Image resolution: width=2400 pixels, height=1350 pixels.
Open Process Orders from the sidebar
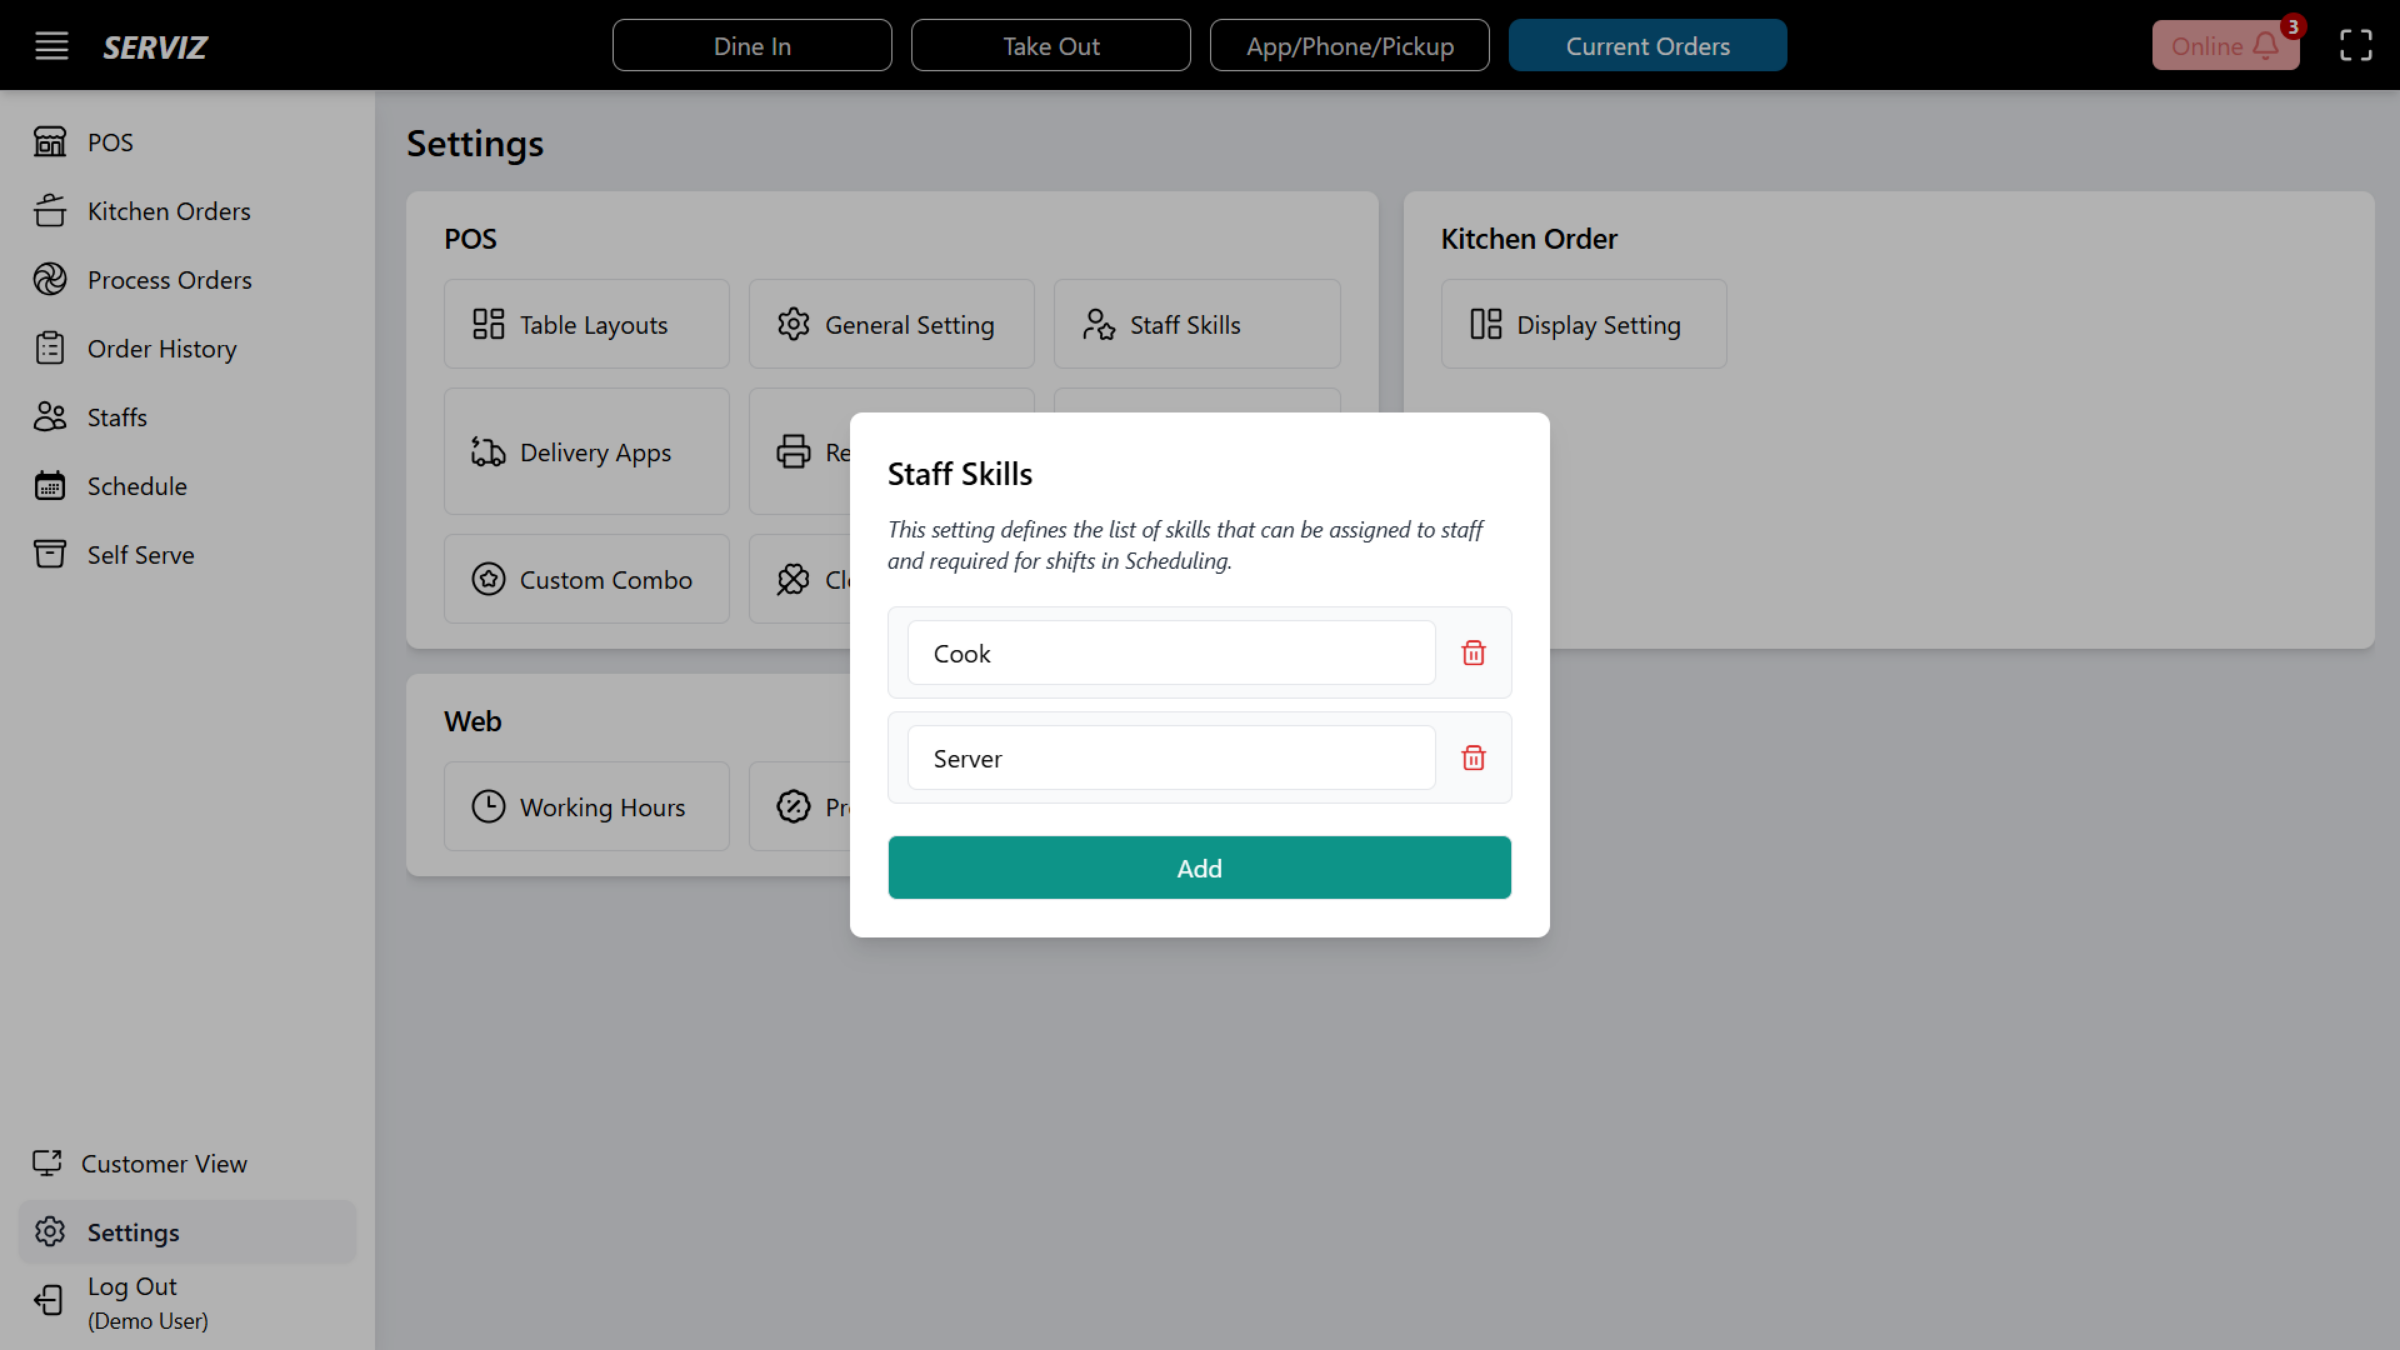[169, 280]
